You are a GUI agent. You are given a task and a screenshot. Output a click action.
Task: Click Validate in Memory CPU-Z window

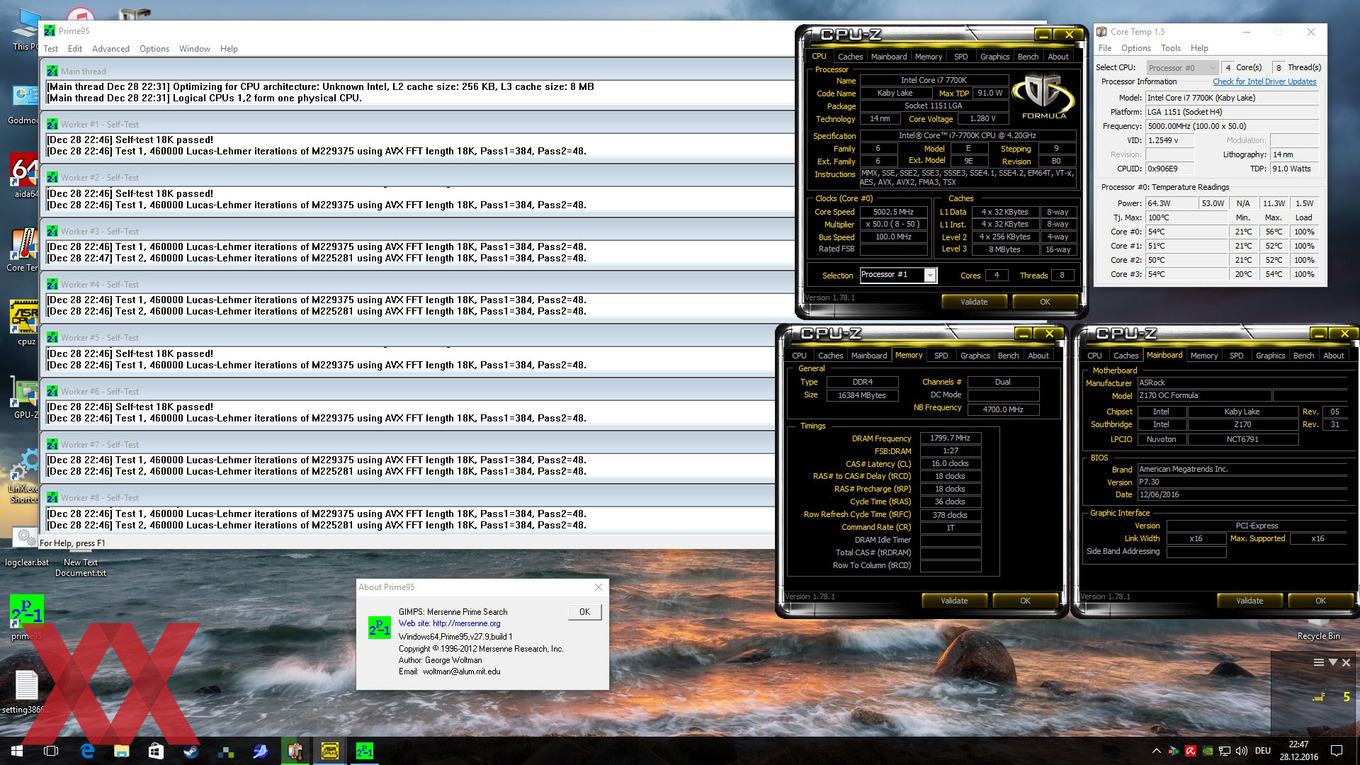coord(954,601)
